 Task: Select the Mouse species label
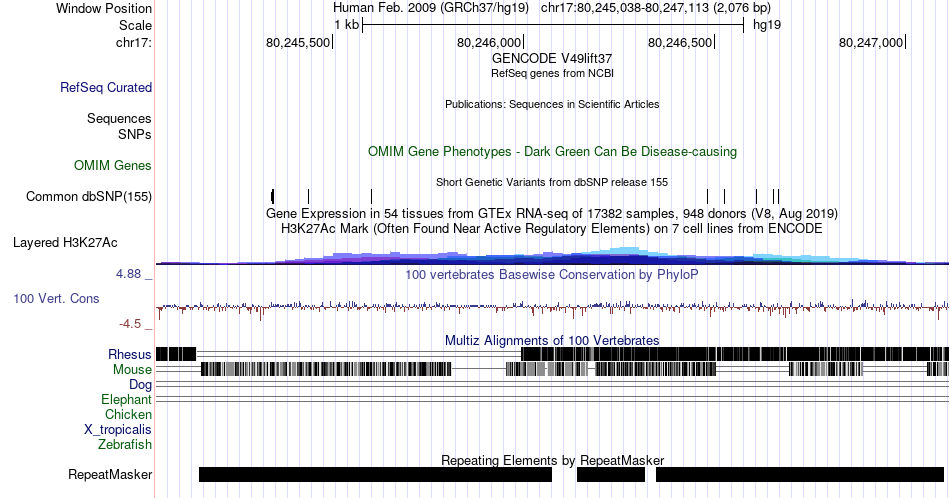click(132, 370)
